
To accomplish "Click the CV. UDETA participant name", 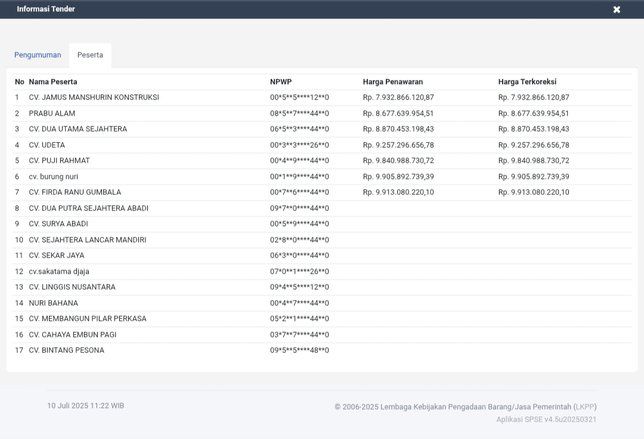I will (x=49, y=145).
